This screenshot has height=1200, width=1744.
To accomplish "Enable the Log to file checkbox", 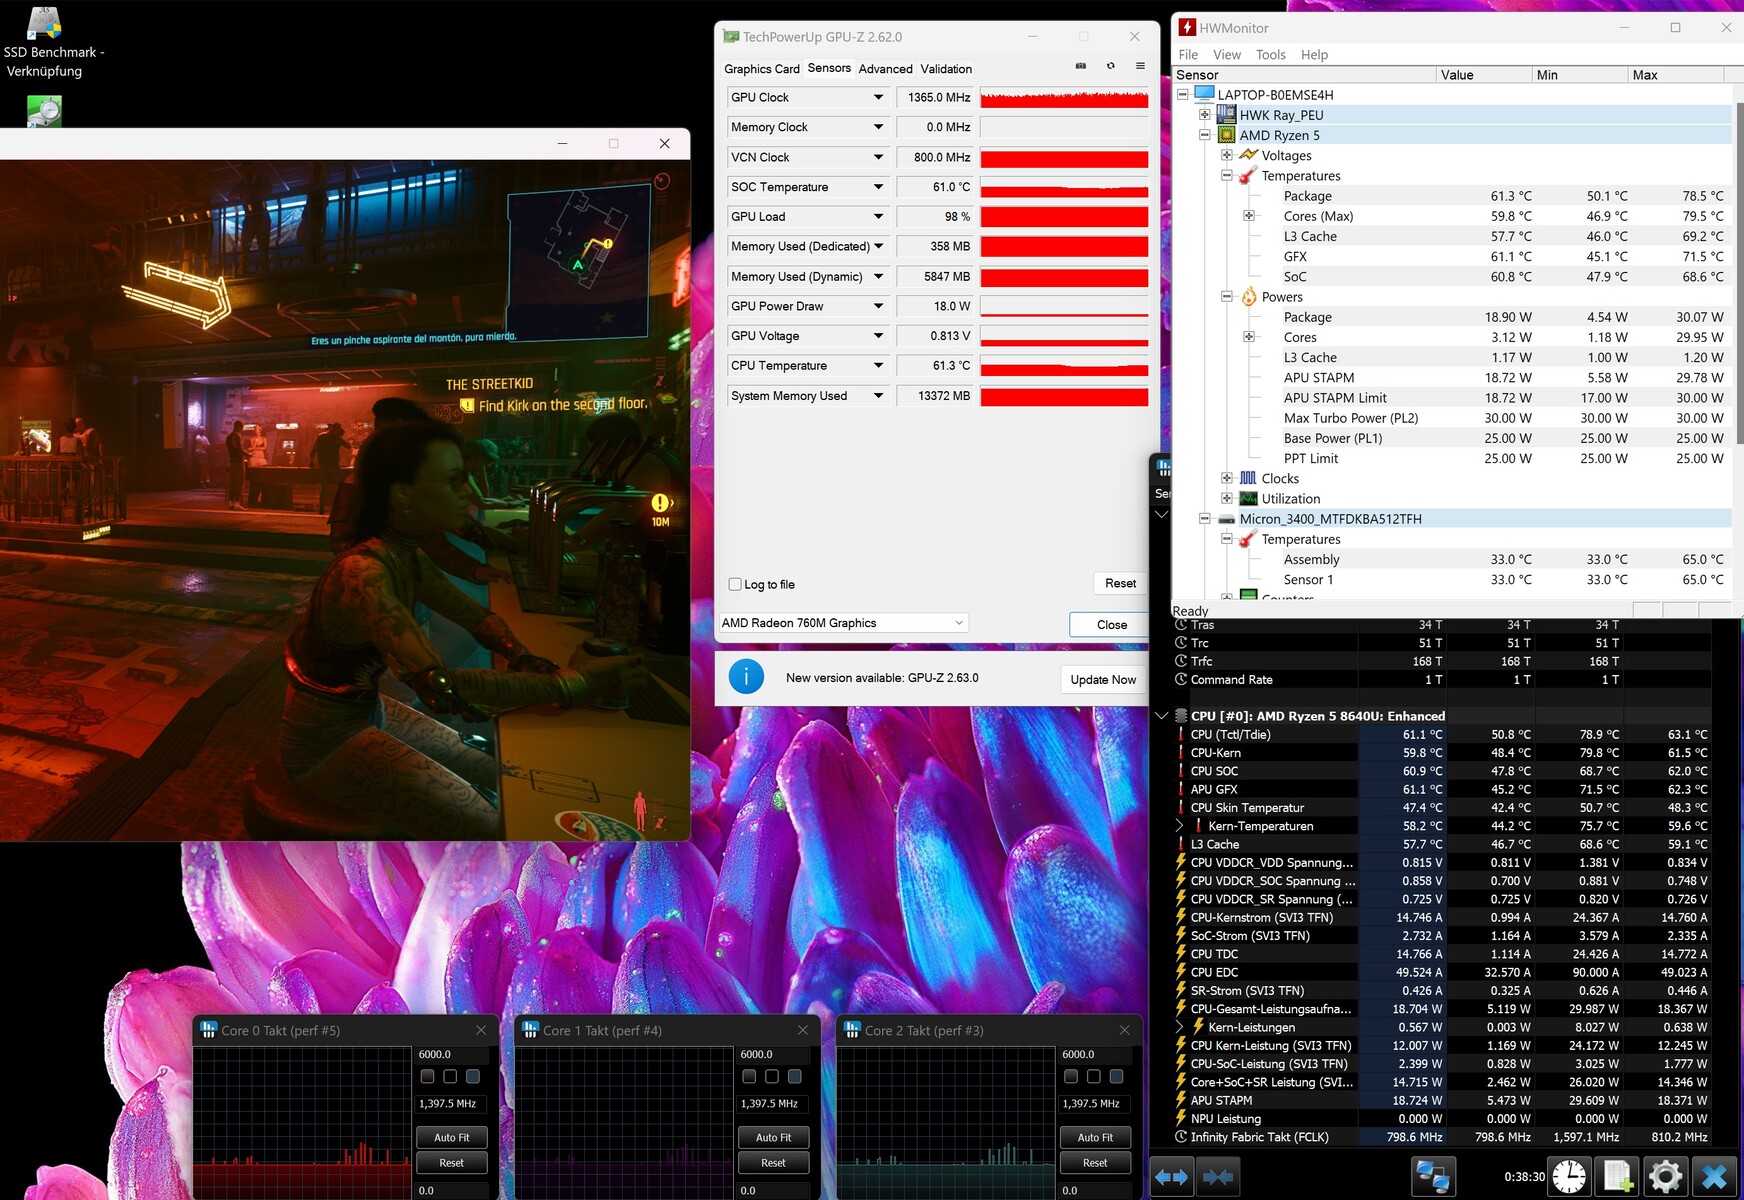I will tap(735, 585).
